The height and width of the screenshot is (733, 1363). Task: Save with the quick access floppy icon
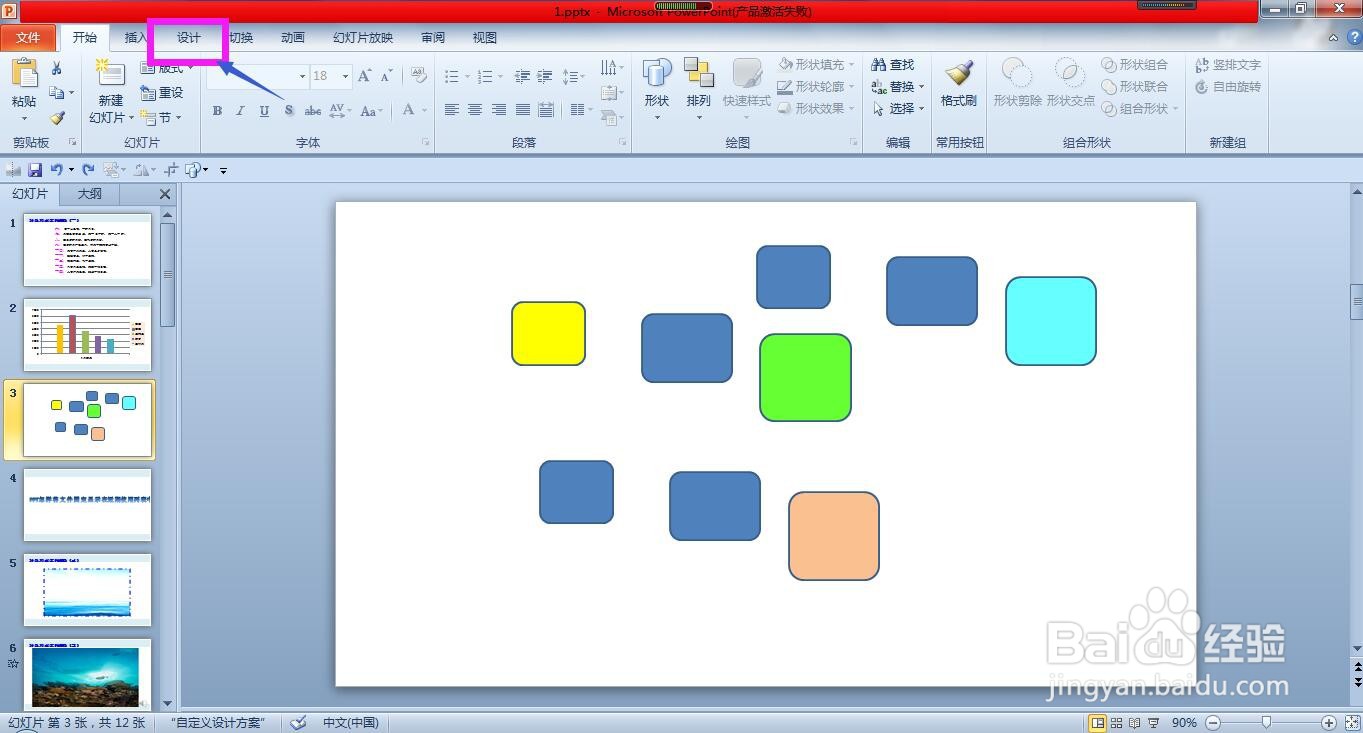35,170
